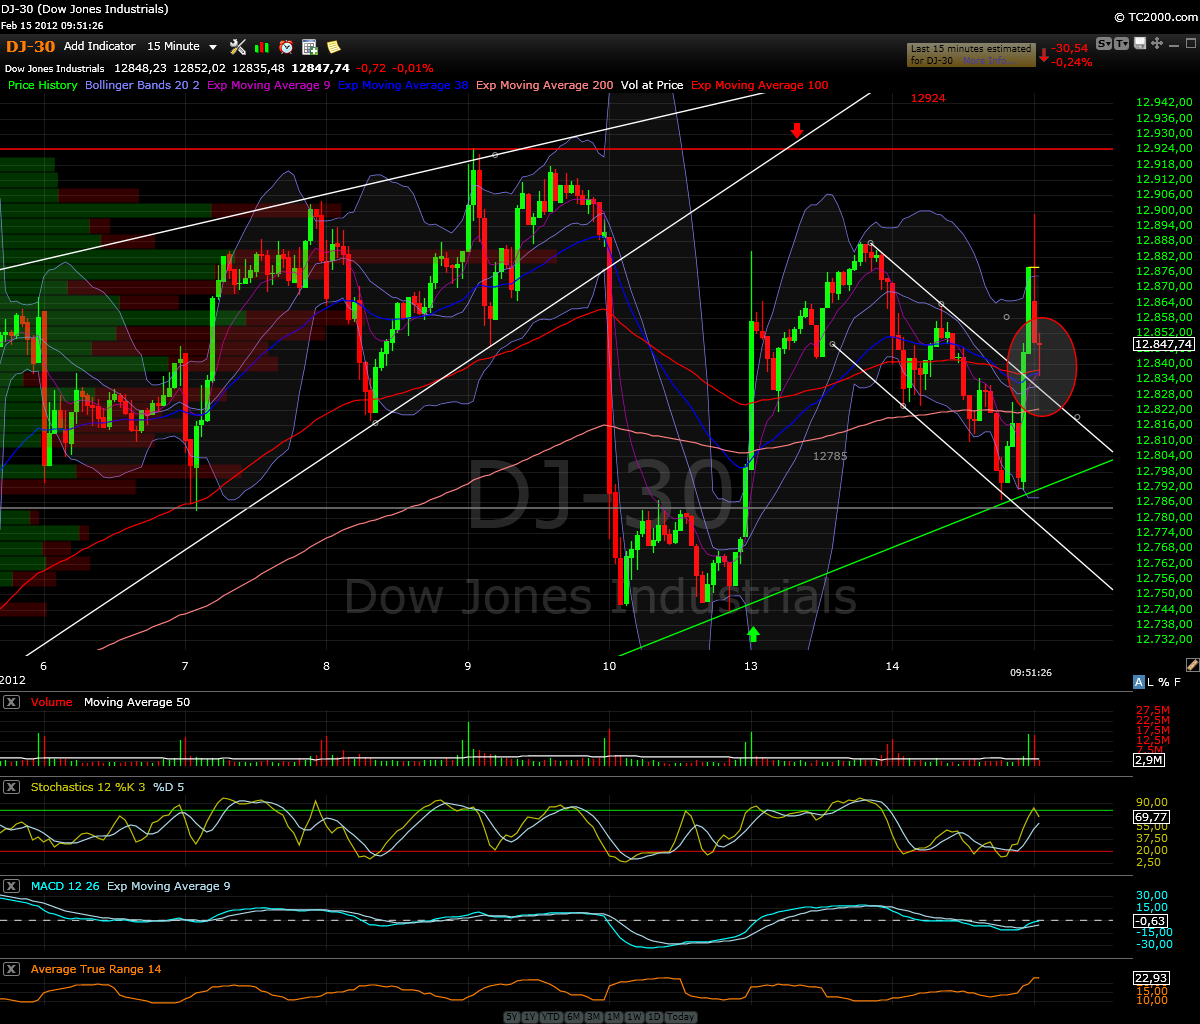Open the More Info link
1200x1024 pixels.
click(989, 61)
